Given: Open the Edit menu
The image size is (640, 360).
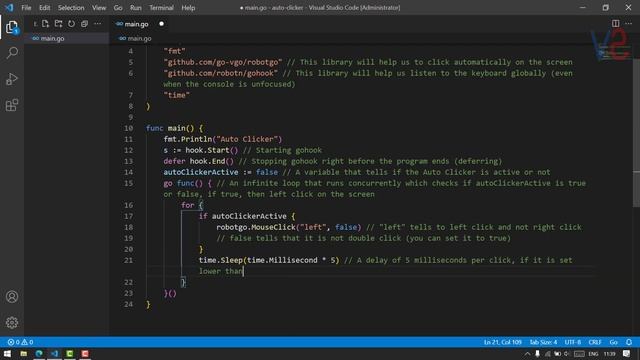Looking at the screenshot, I should (x=44, y=8).
